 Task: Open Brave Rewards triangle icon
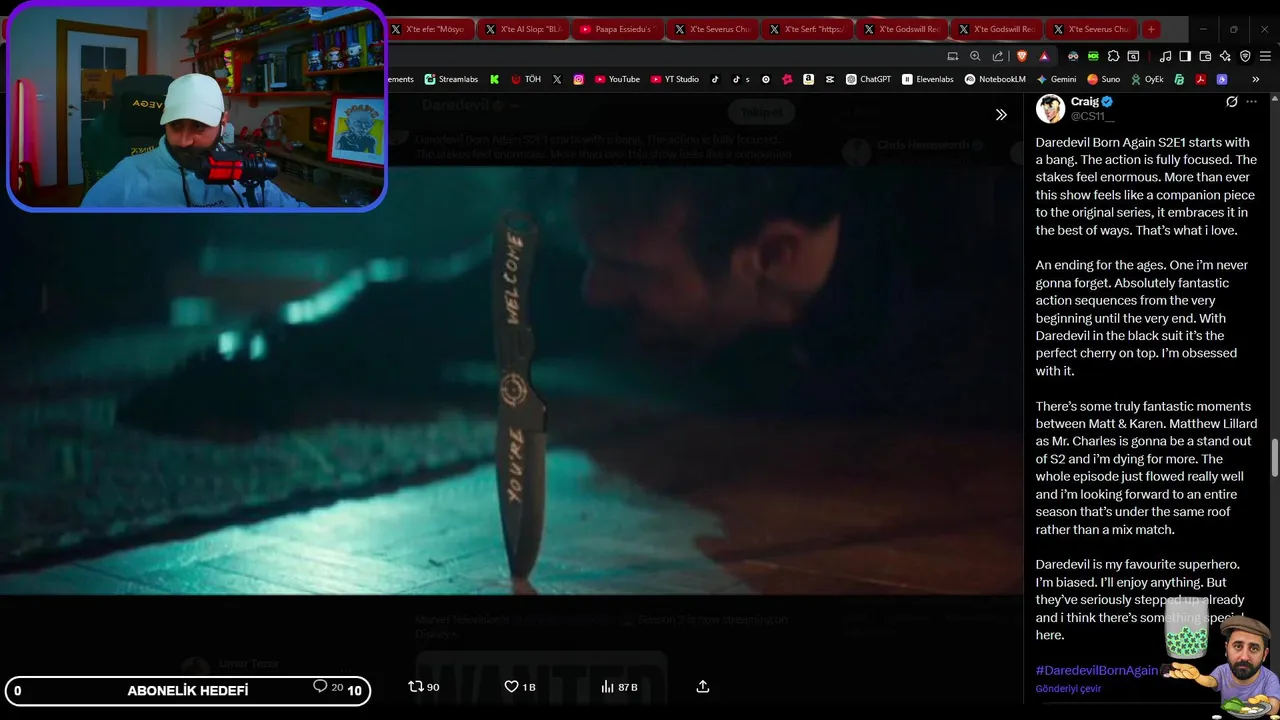click(x=1044, y=56)
